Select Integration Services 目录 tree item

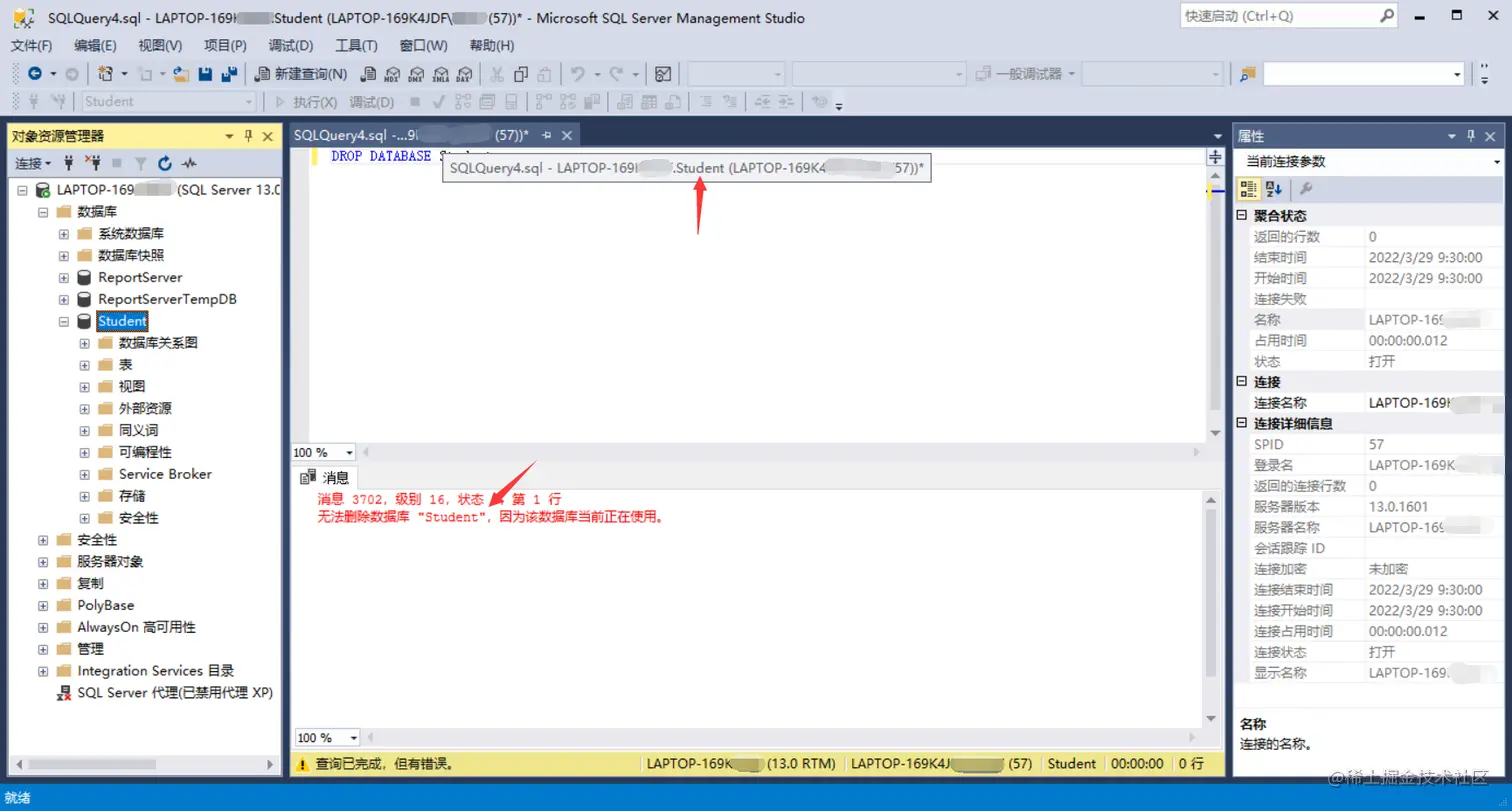click(x=155, y=671)
